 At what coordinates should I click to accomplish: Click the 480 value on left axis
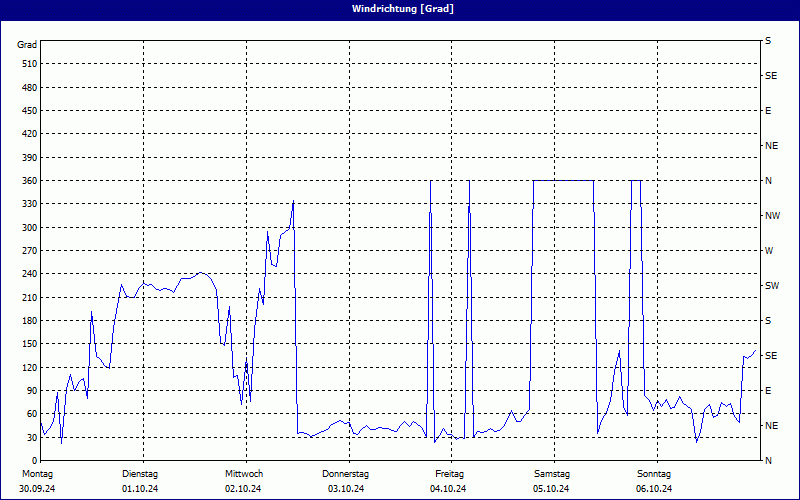click(30, 88)
